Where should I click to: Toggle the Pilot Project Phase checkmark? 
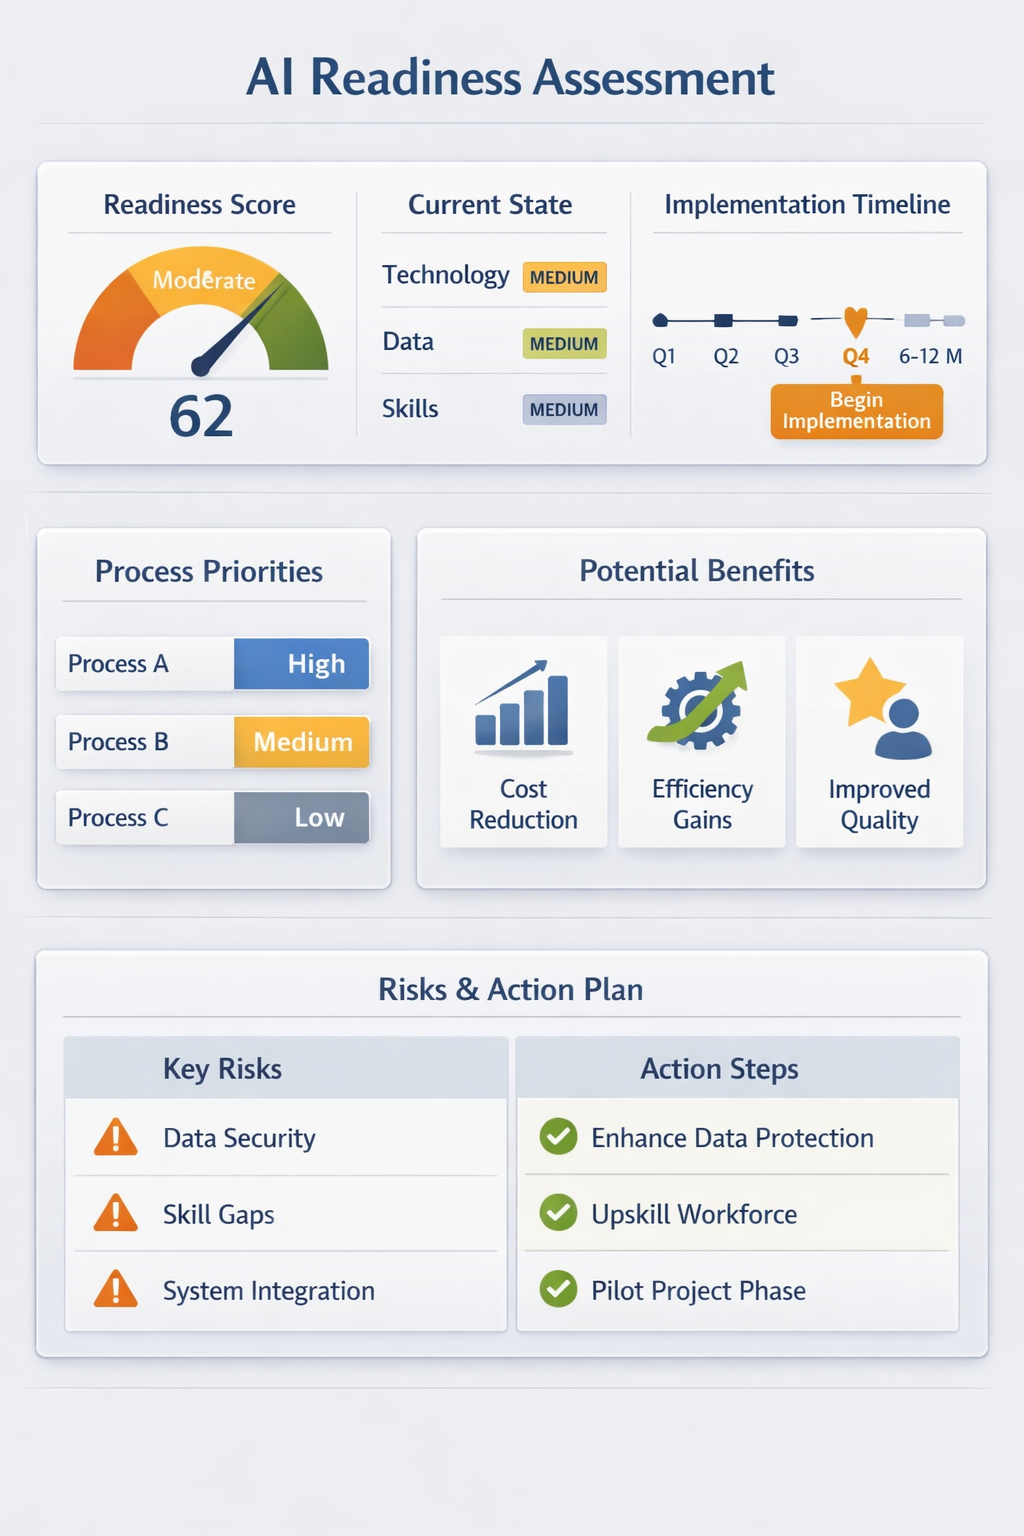tap(558, 1289)
